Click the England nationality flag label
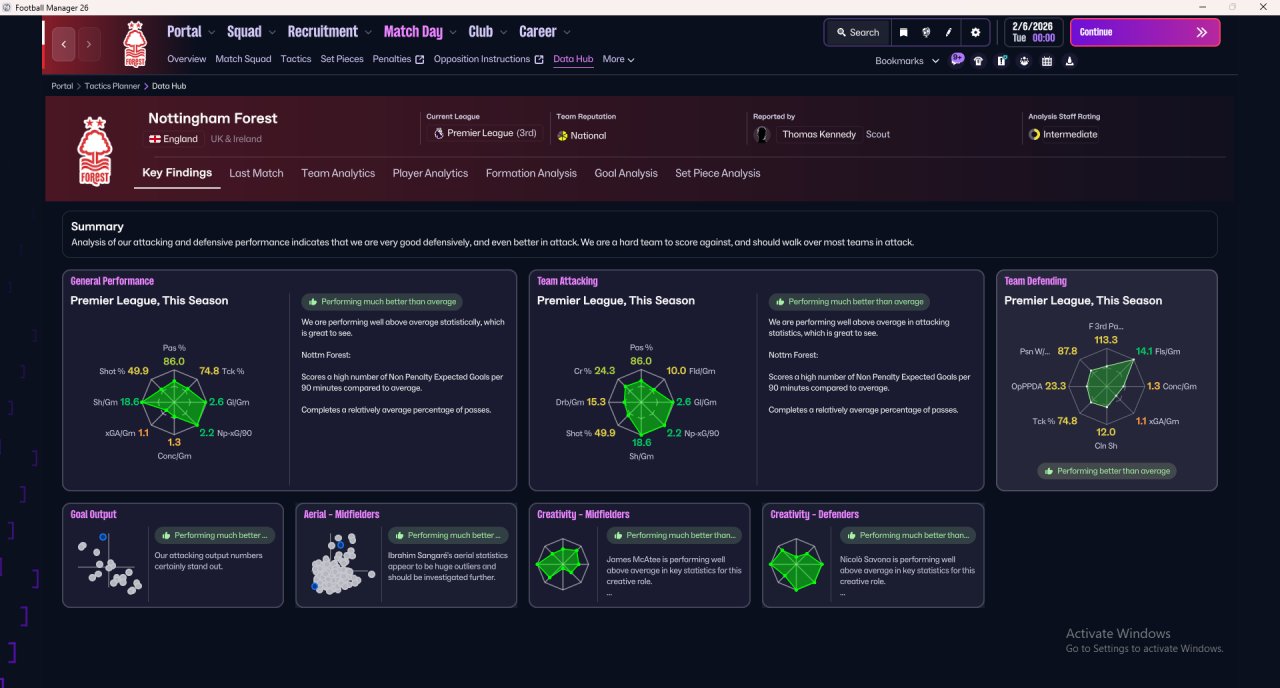The width and height of the screenshot is (1280, 688). pos(174,139)
